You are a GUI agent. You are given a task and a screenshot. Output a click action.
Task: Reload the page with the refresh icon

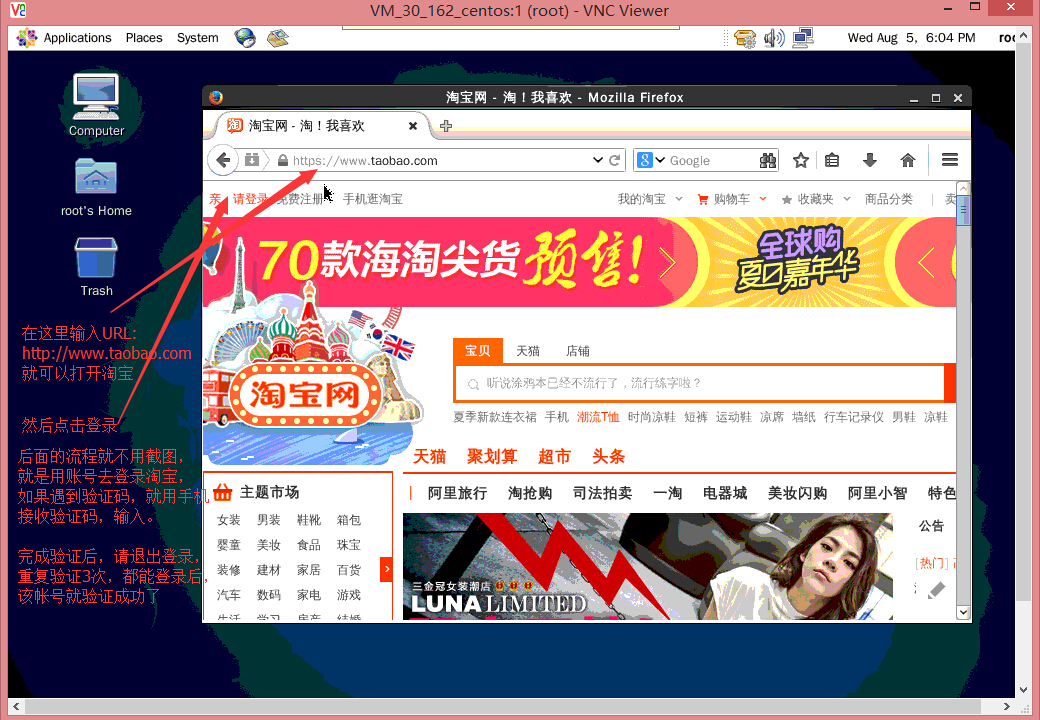coord(615,160)
